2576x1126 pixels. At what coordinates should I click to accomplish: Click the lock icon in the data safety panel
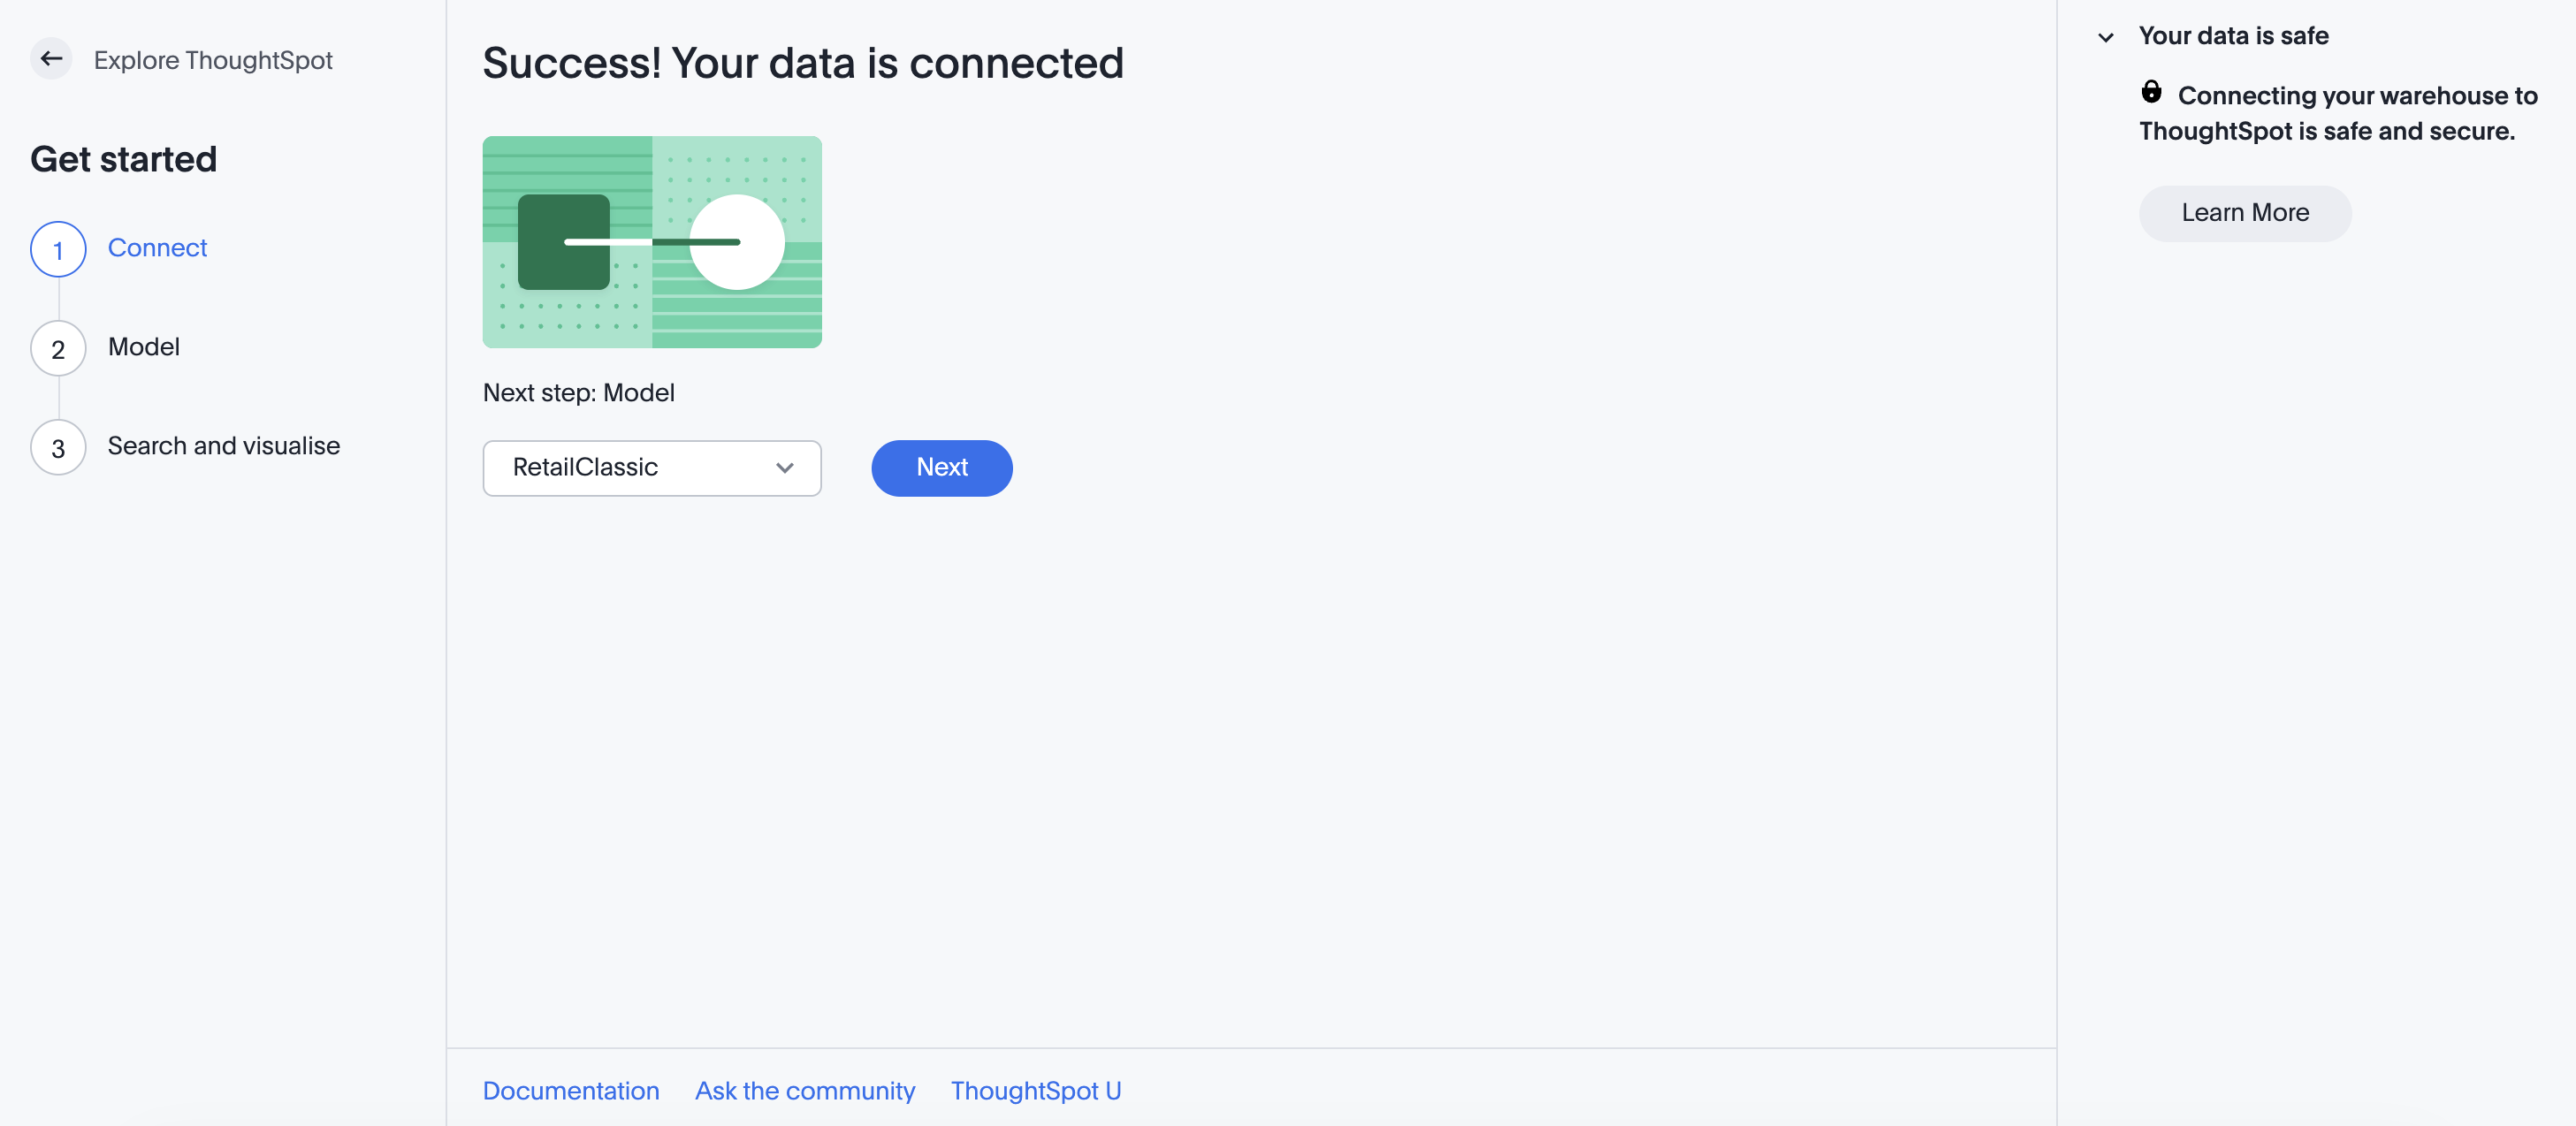pos(2151,91)
